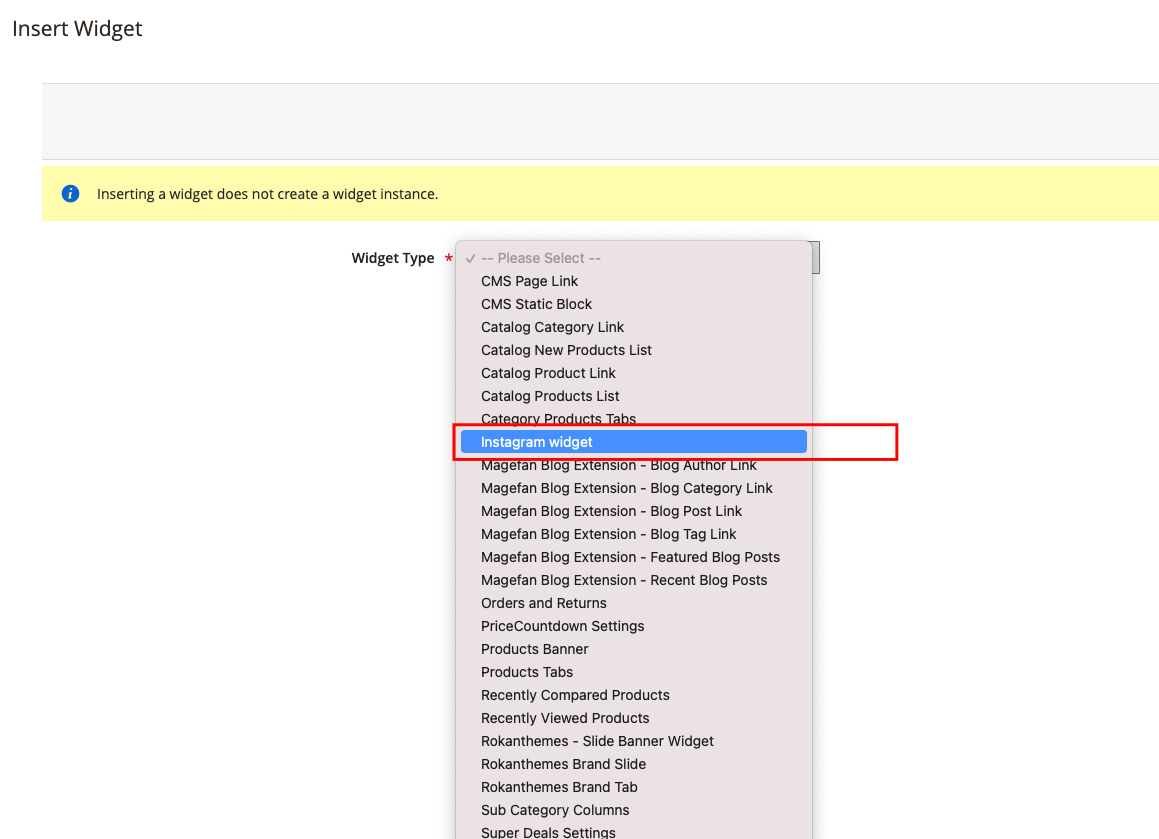Select the '-- Please Select --' option
Screen dimensions: 1159x839
click(633, 258)
